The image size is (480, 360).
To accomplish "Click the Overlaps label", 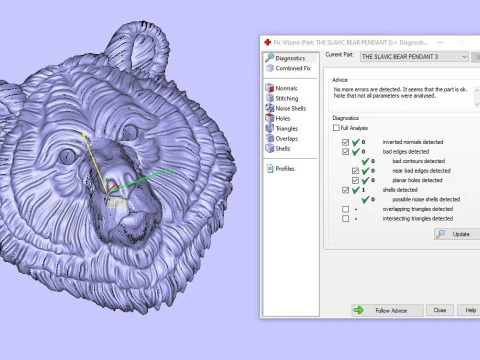I will (287, 138).
